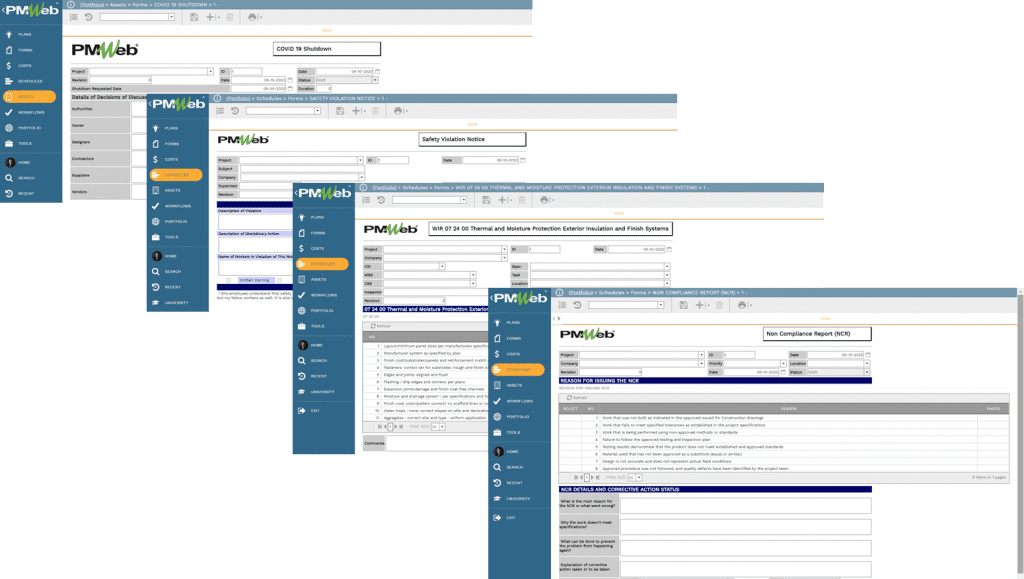Click the save icon in the Safety Violation Notice toolbar

340,111
